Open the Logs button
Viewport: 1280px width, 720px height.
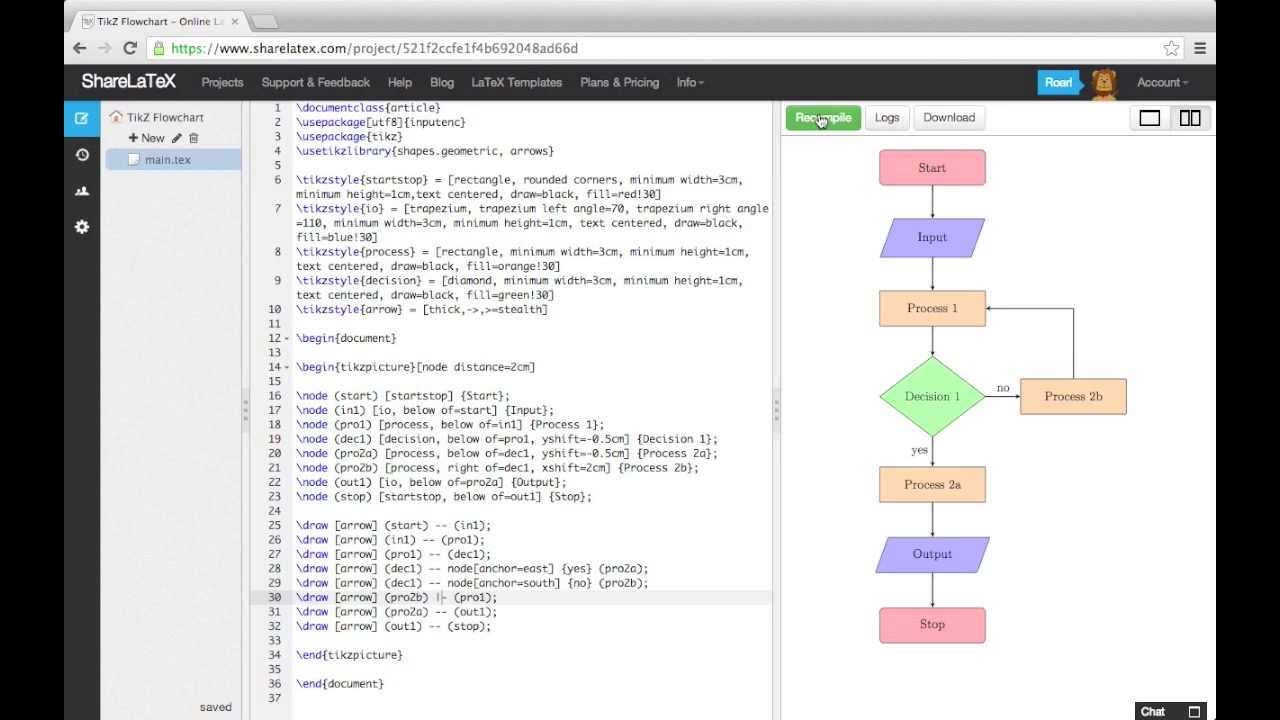[x=887, y=118]
